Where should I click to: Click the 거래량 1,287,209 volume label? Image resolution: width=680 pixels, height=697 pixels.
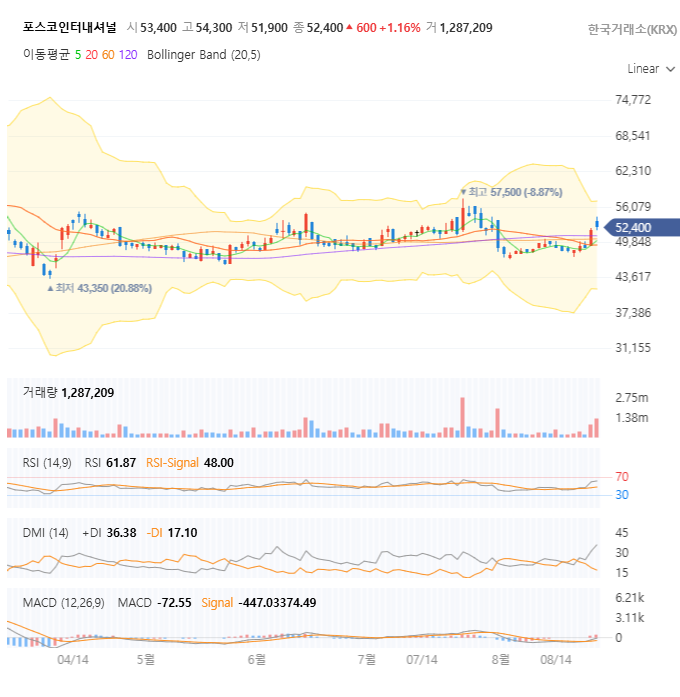point(68,393)
